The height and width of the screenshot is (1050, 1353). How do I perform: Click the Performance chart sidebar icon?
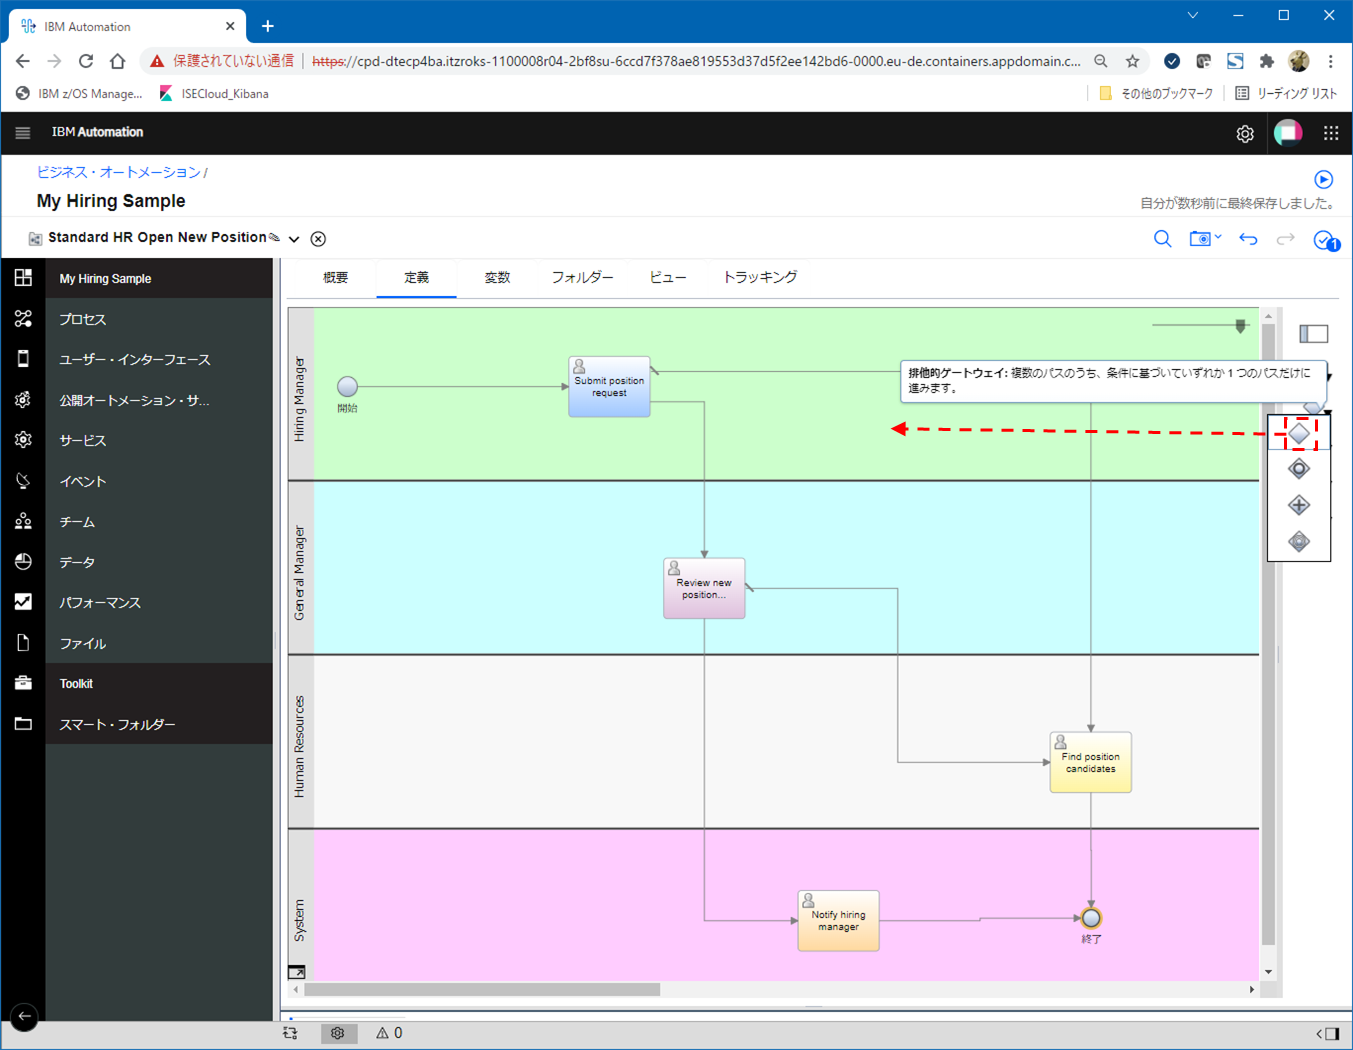point(23,602)
